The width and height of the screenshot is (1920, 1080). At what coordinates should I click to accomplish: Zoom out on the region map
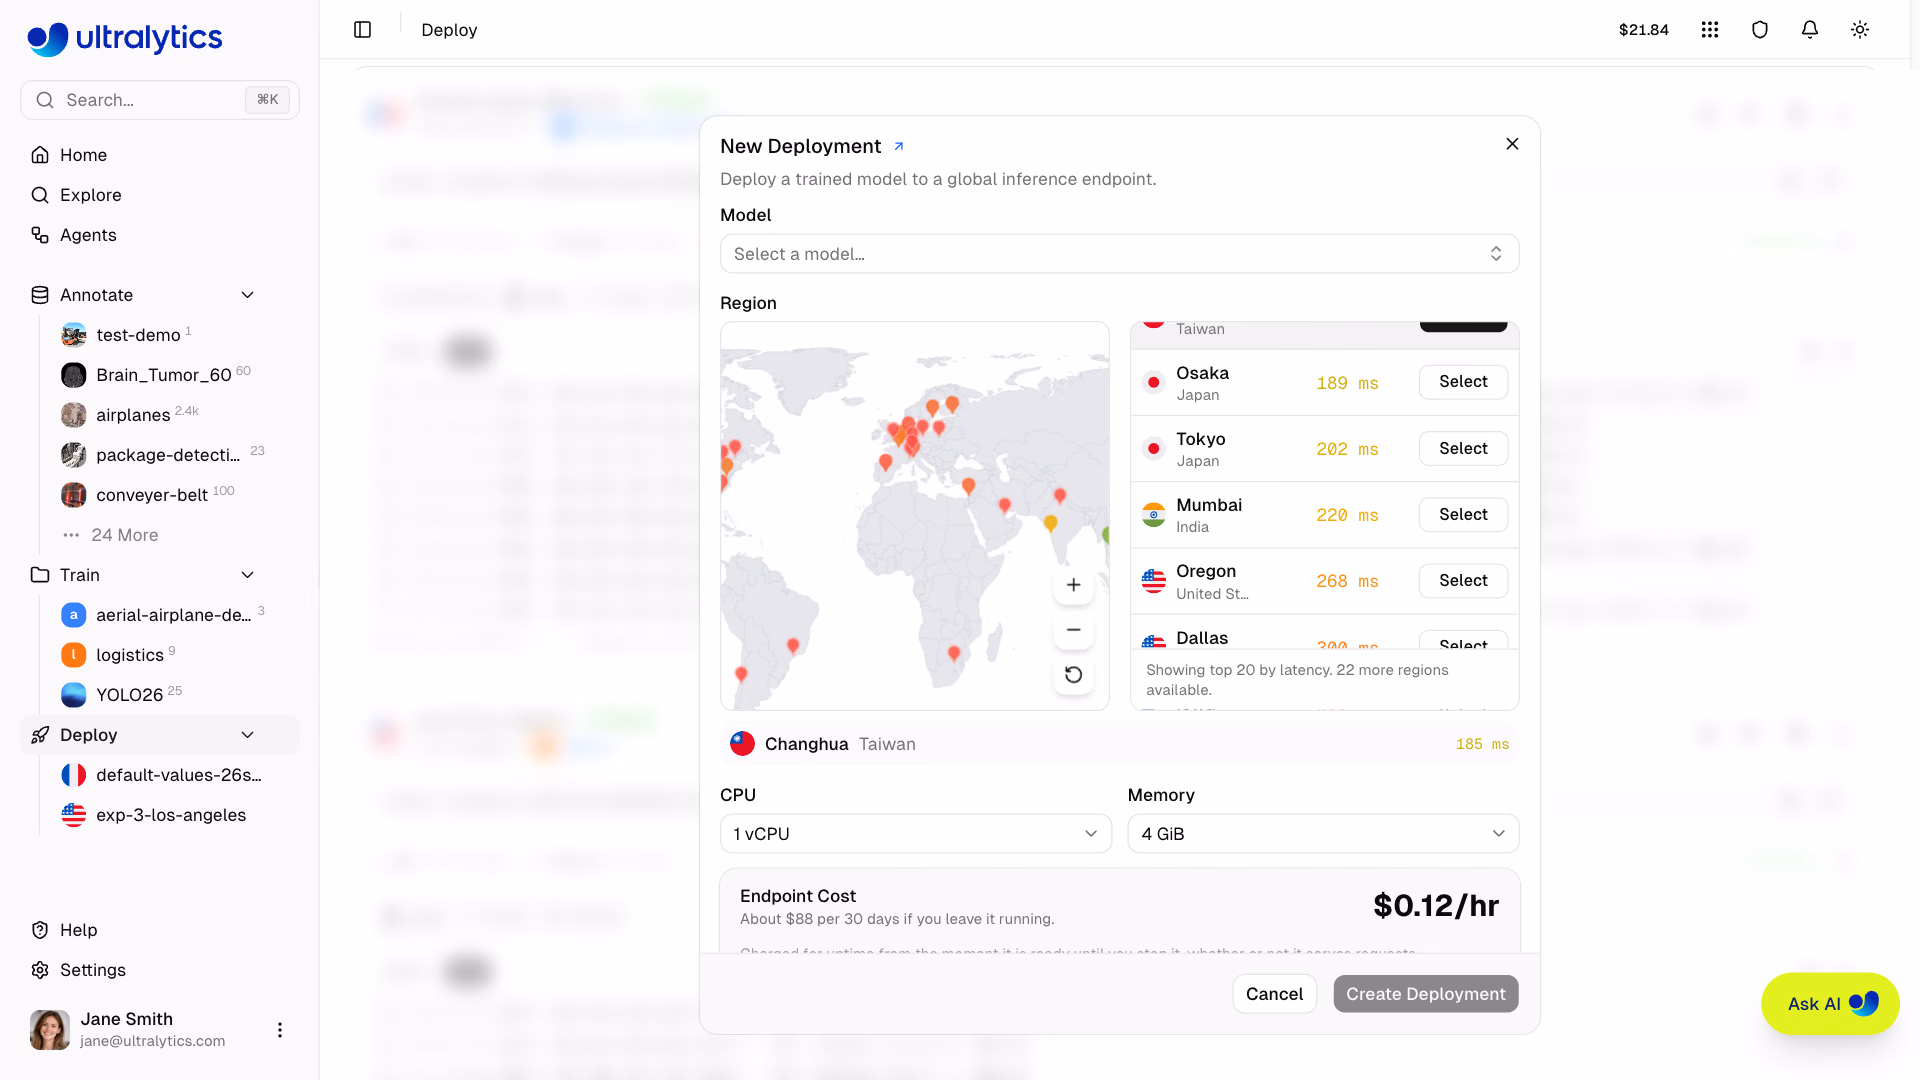point(1073,630)
